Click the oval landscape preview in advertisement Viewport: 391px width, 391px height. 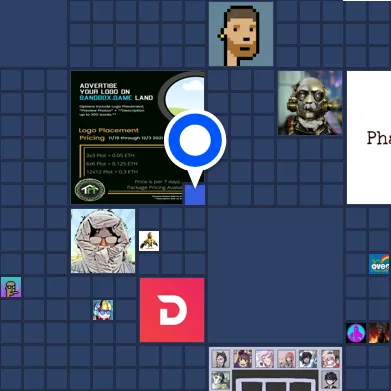tap(183, 96)
